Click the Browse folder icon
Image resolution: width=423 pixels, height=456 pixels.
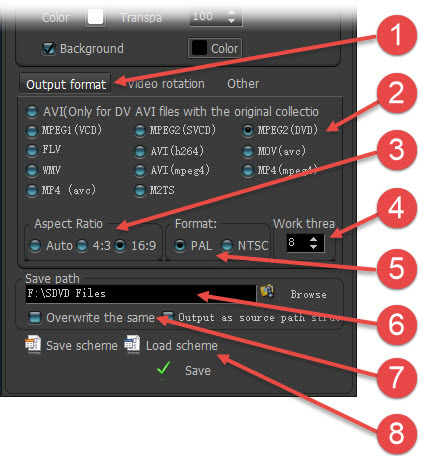pos(267,292)
